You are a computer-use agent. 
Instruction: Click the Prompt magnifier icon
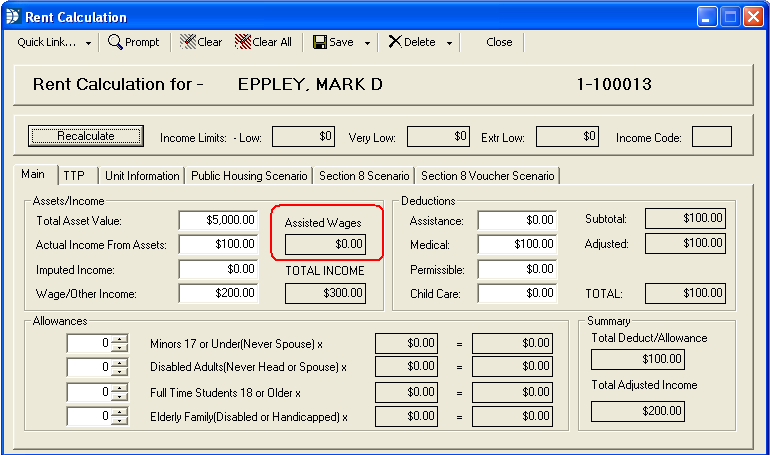[115, 42]
